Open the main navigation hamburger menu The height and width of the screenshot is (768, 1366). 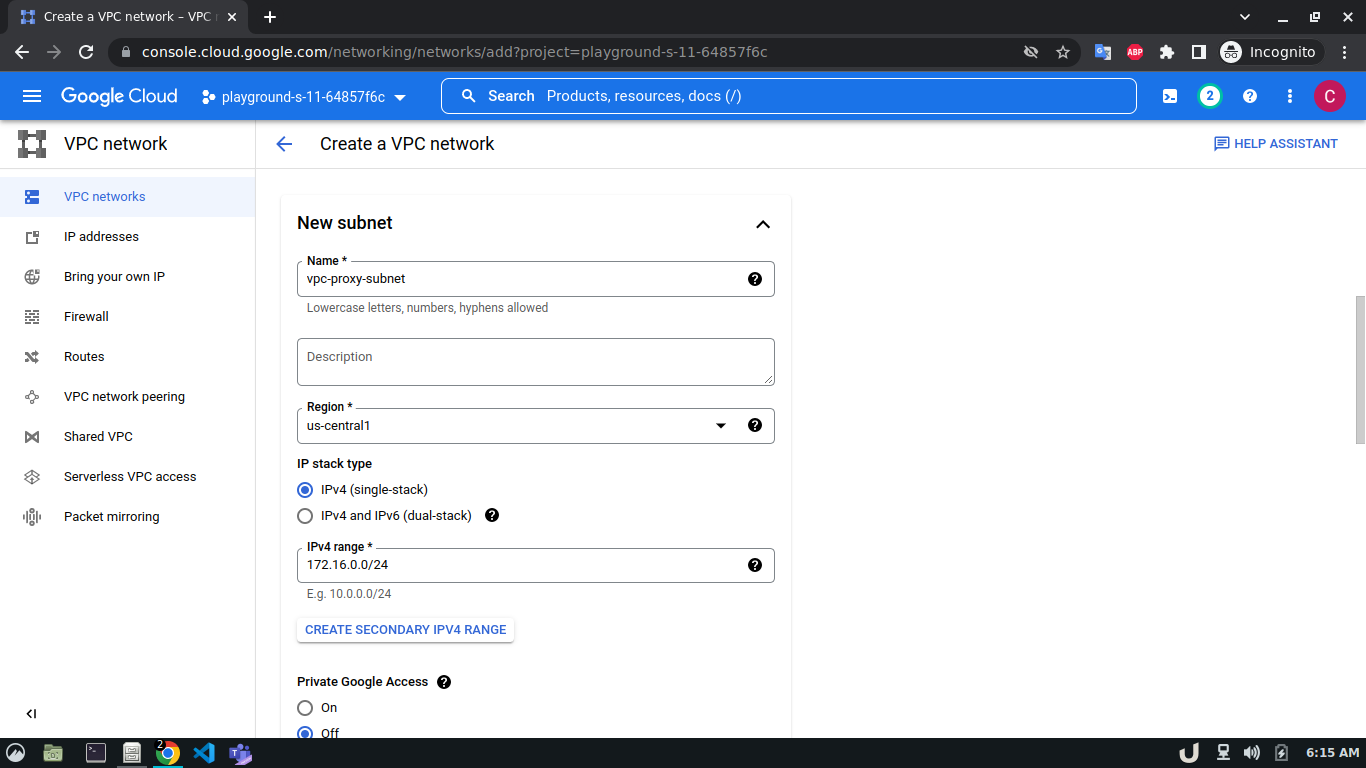(x=32, y=96)
